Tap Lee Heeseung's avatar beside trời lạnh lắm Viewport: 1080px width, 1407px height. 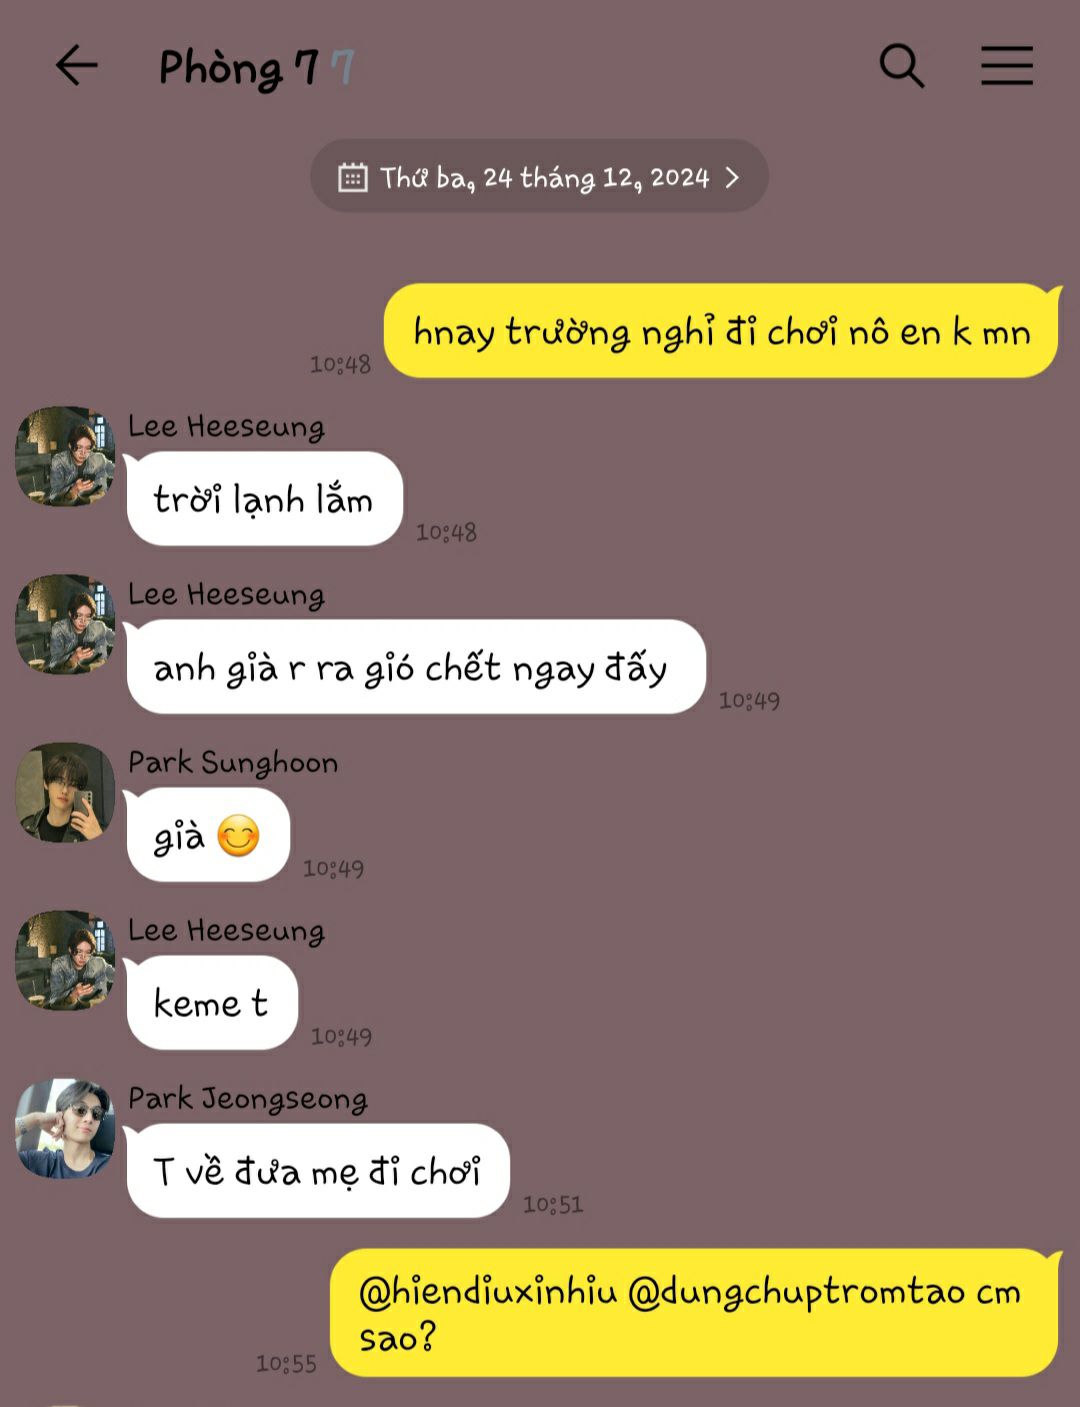[65, 456]
